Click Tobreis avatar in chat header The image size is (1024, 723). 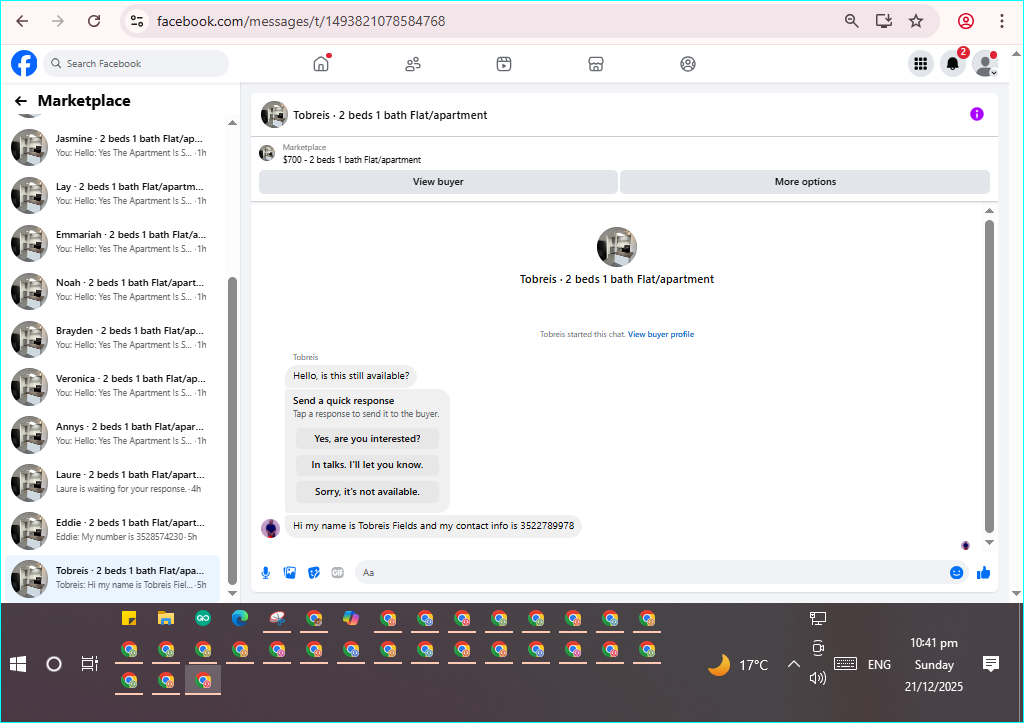(x=274, y=114)
